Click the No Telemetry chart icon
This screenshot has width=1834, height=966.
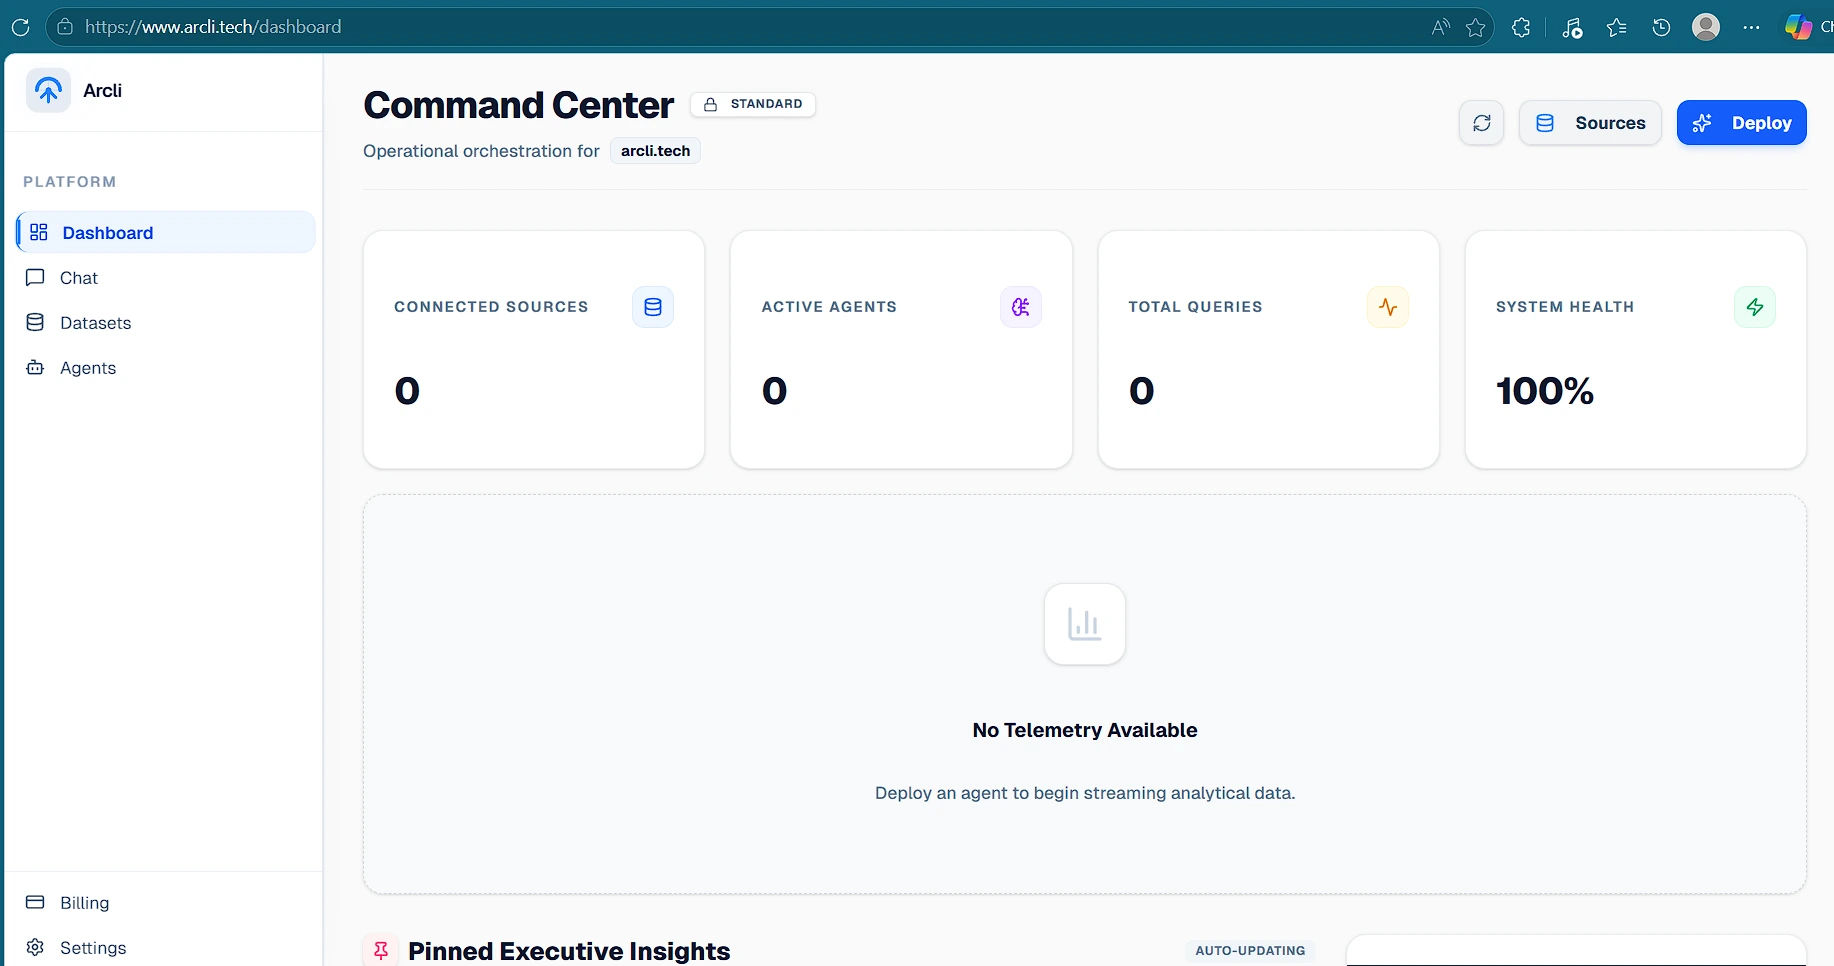tap(1084, 624)
